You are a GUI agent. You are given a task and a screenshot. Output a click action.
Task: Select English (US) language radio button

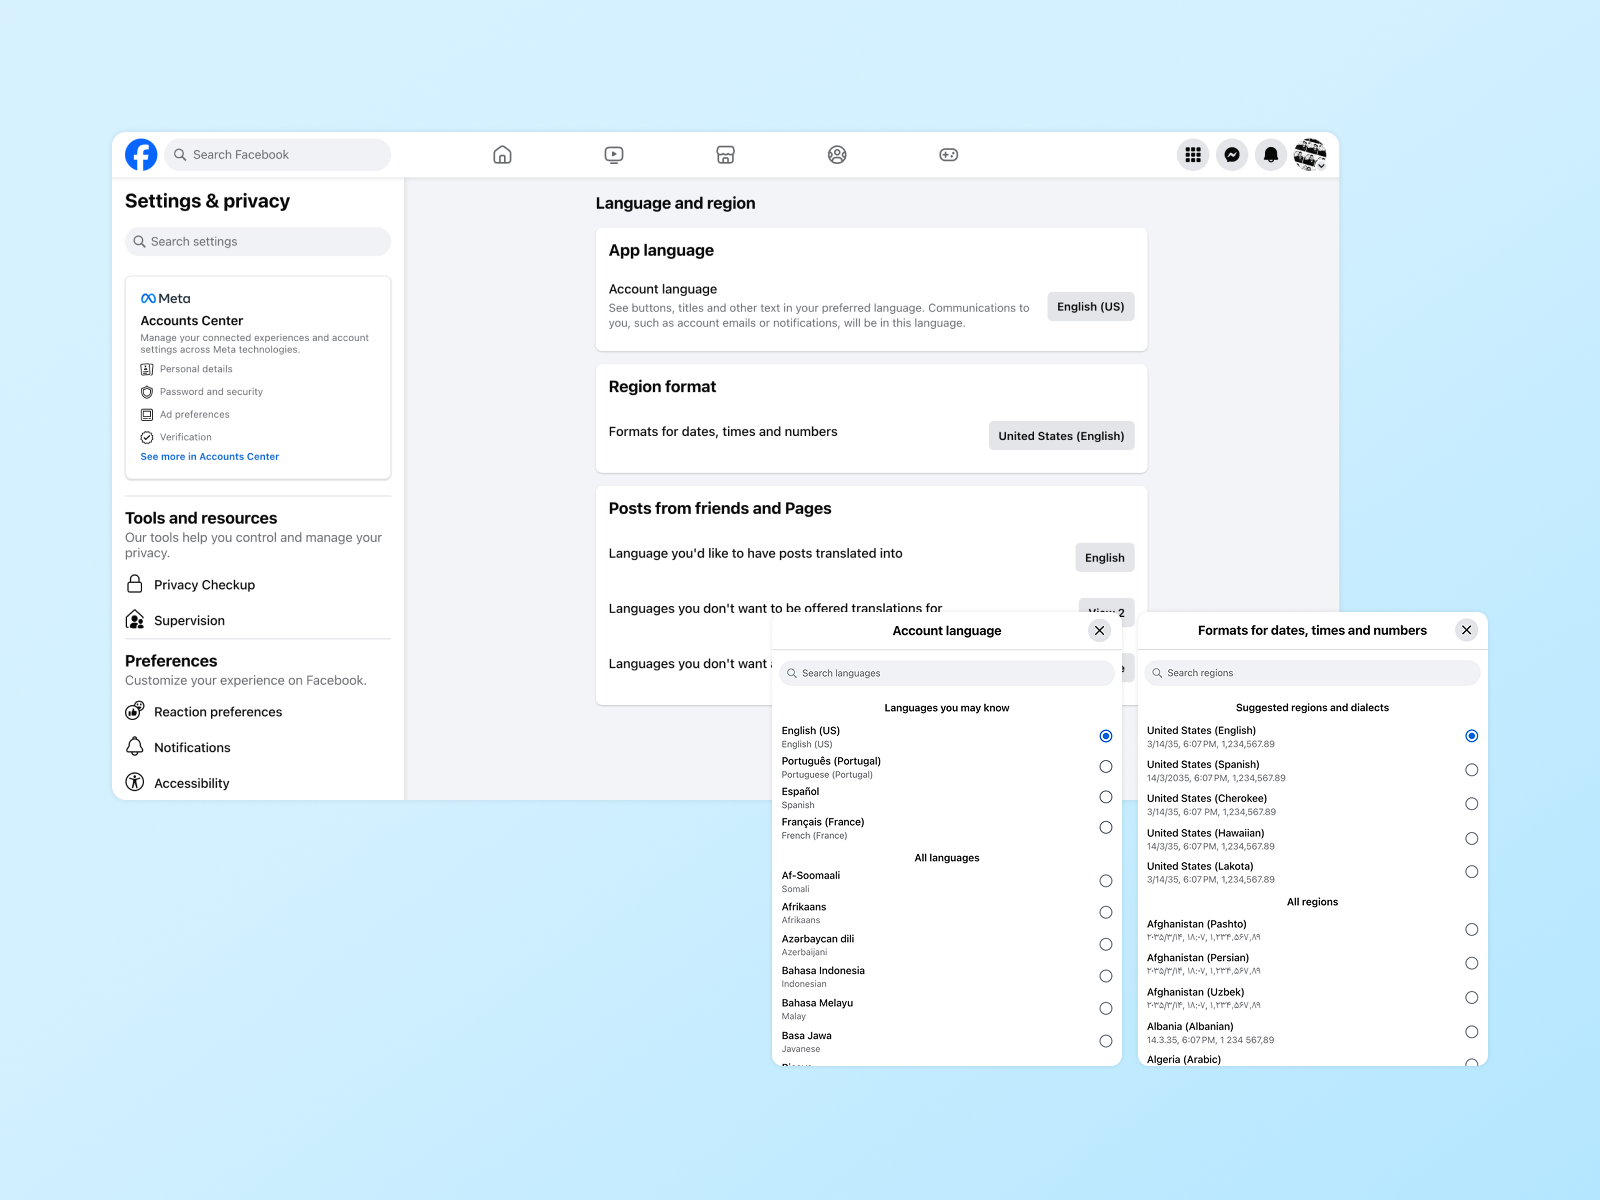click(x=1106, y=736)
